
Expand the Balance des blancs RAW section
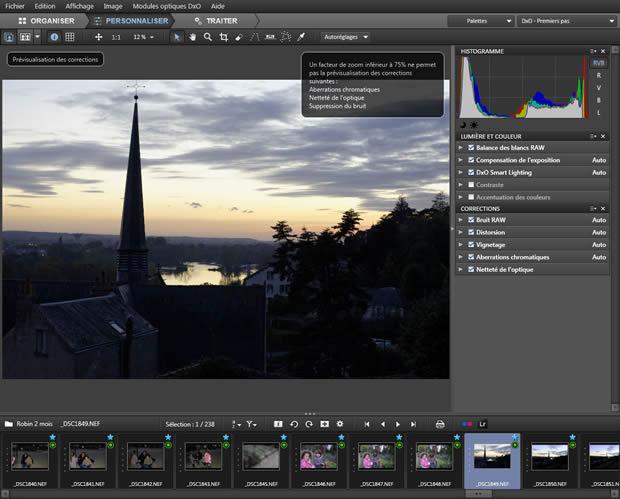[460, 147]
